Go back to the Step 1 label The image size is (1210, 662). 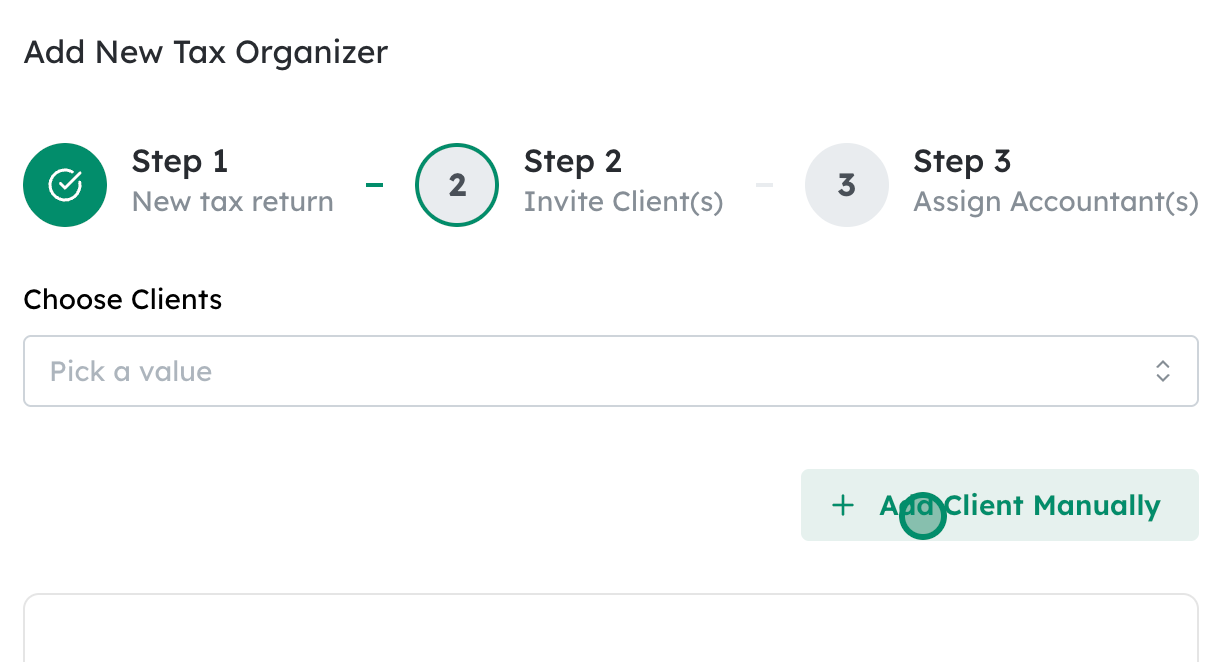coord(180,161)
